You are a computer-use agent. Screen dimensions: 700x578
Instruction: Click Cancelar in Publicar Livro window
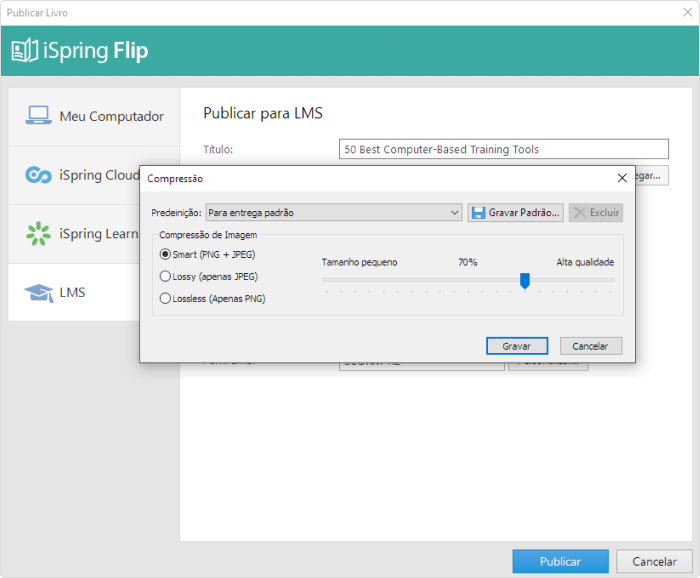point(654,561)
